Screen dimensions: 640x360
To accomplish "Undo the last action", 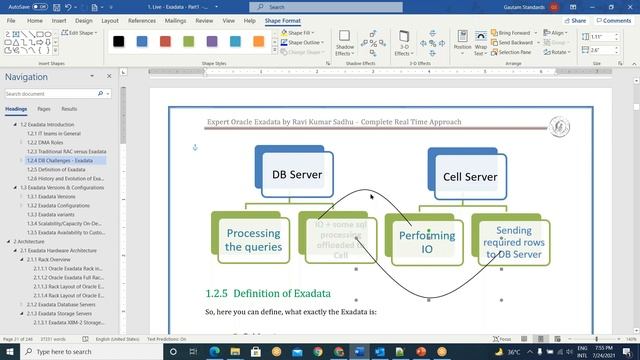I will coord(68,7).
